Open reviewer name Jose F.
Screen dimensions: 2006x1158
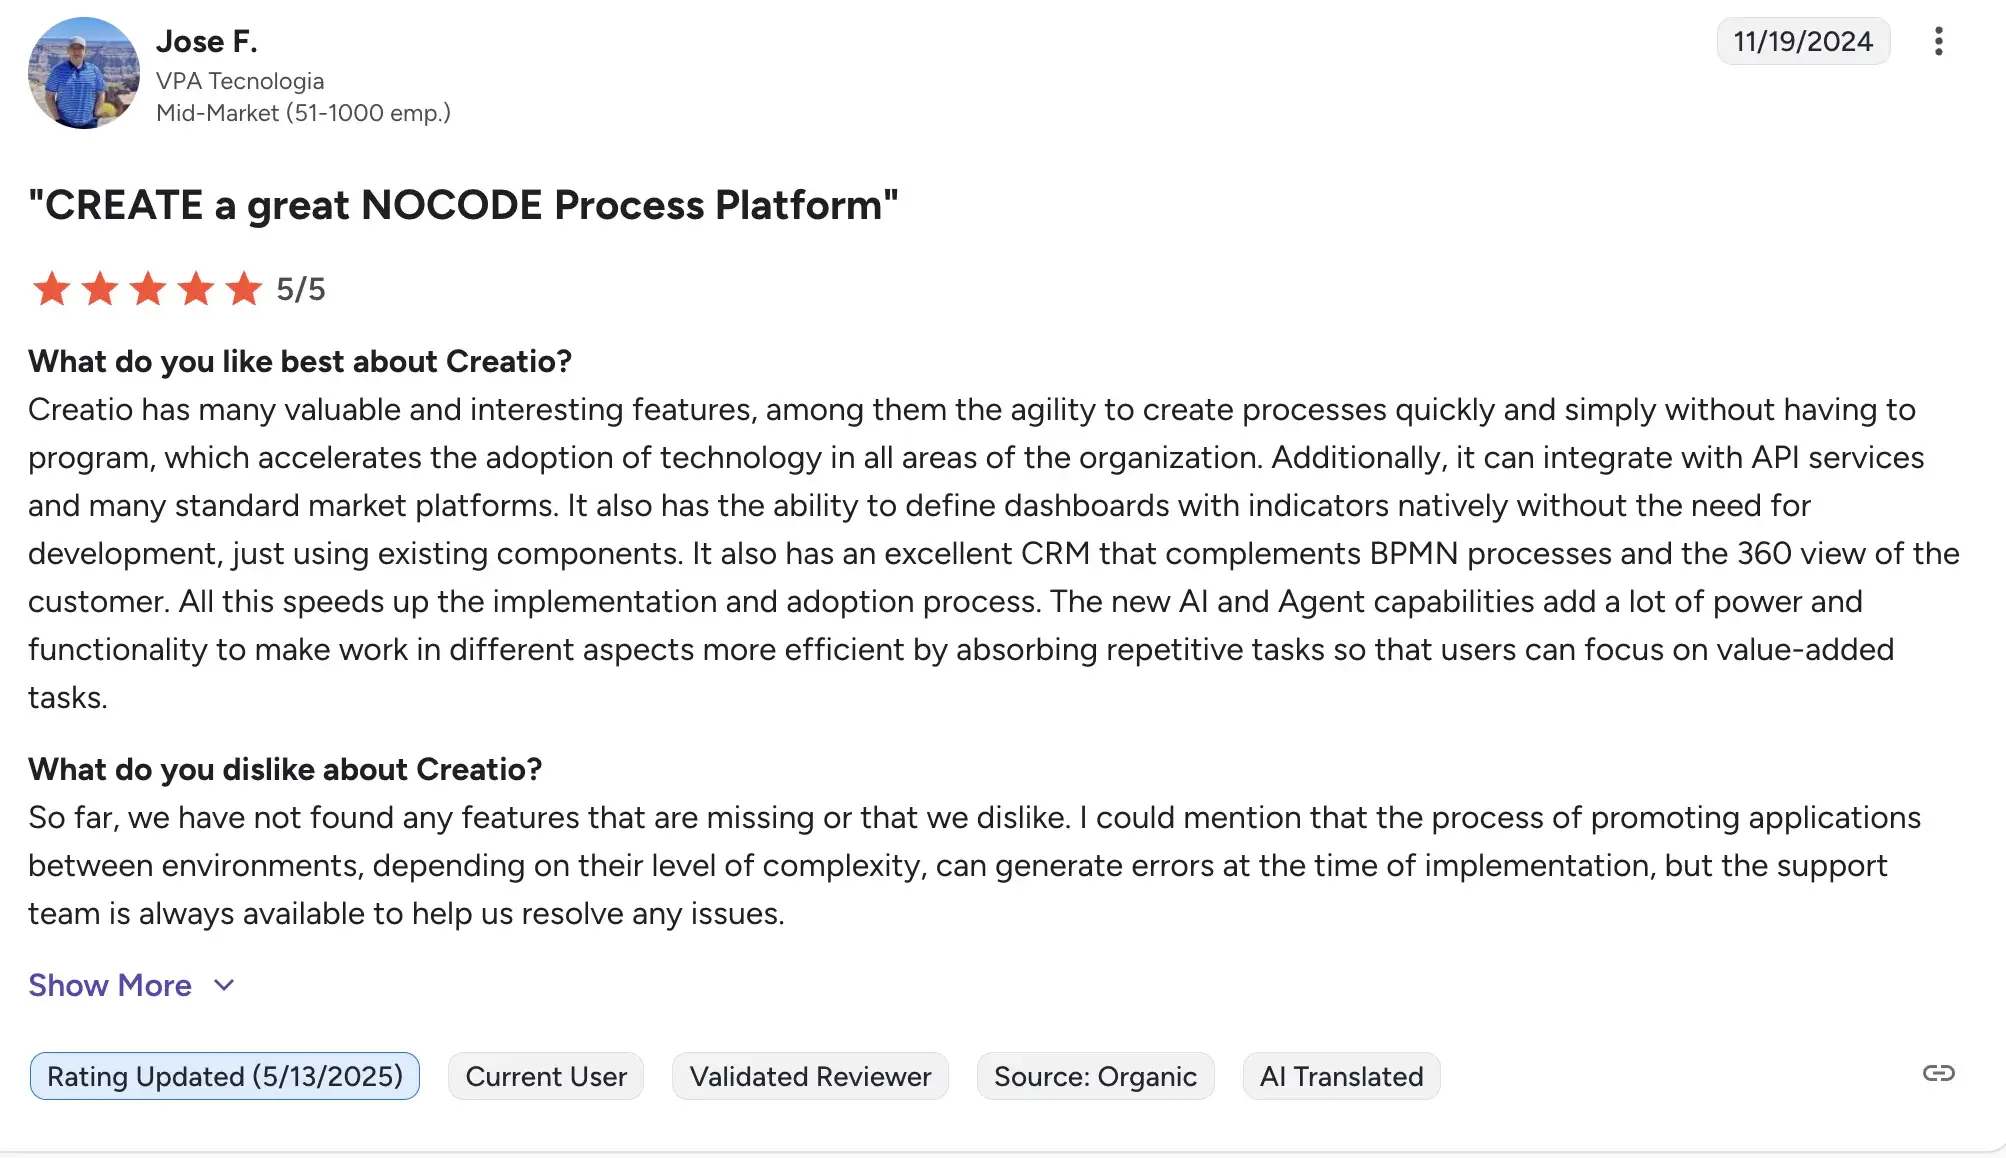(207, 41)
